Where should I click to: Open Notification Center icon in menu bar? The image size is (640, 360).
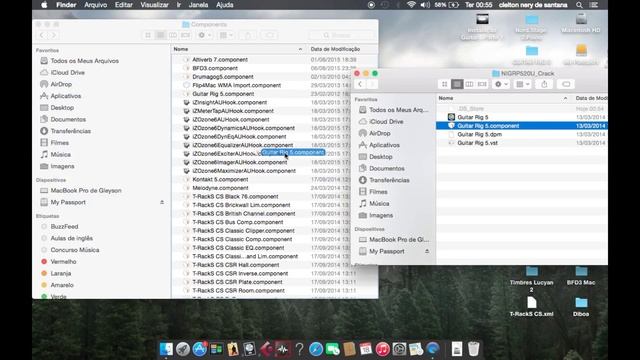click(594, 5)
